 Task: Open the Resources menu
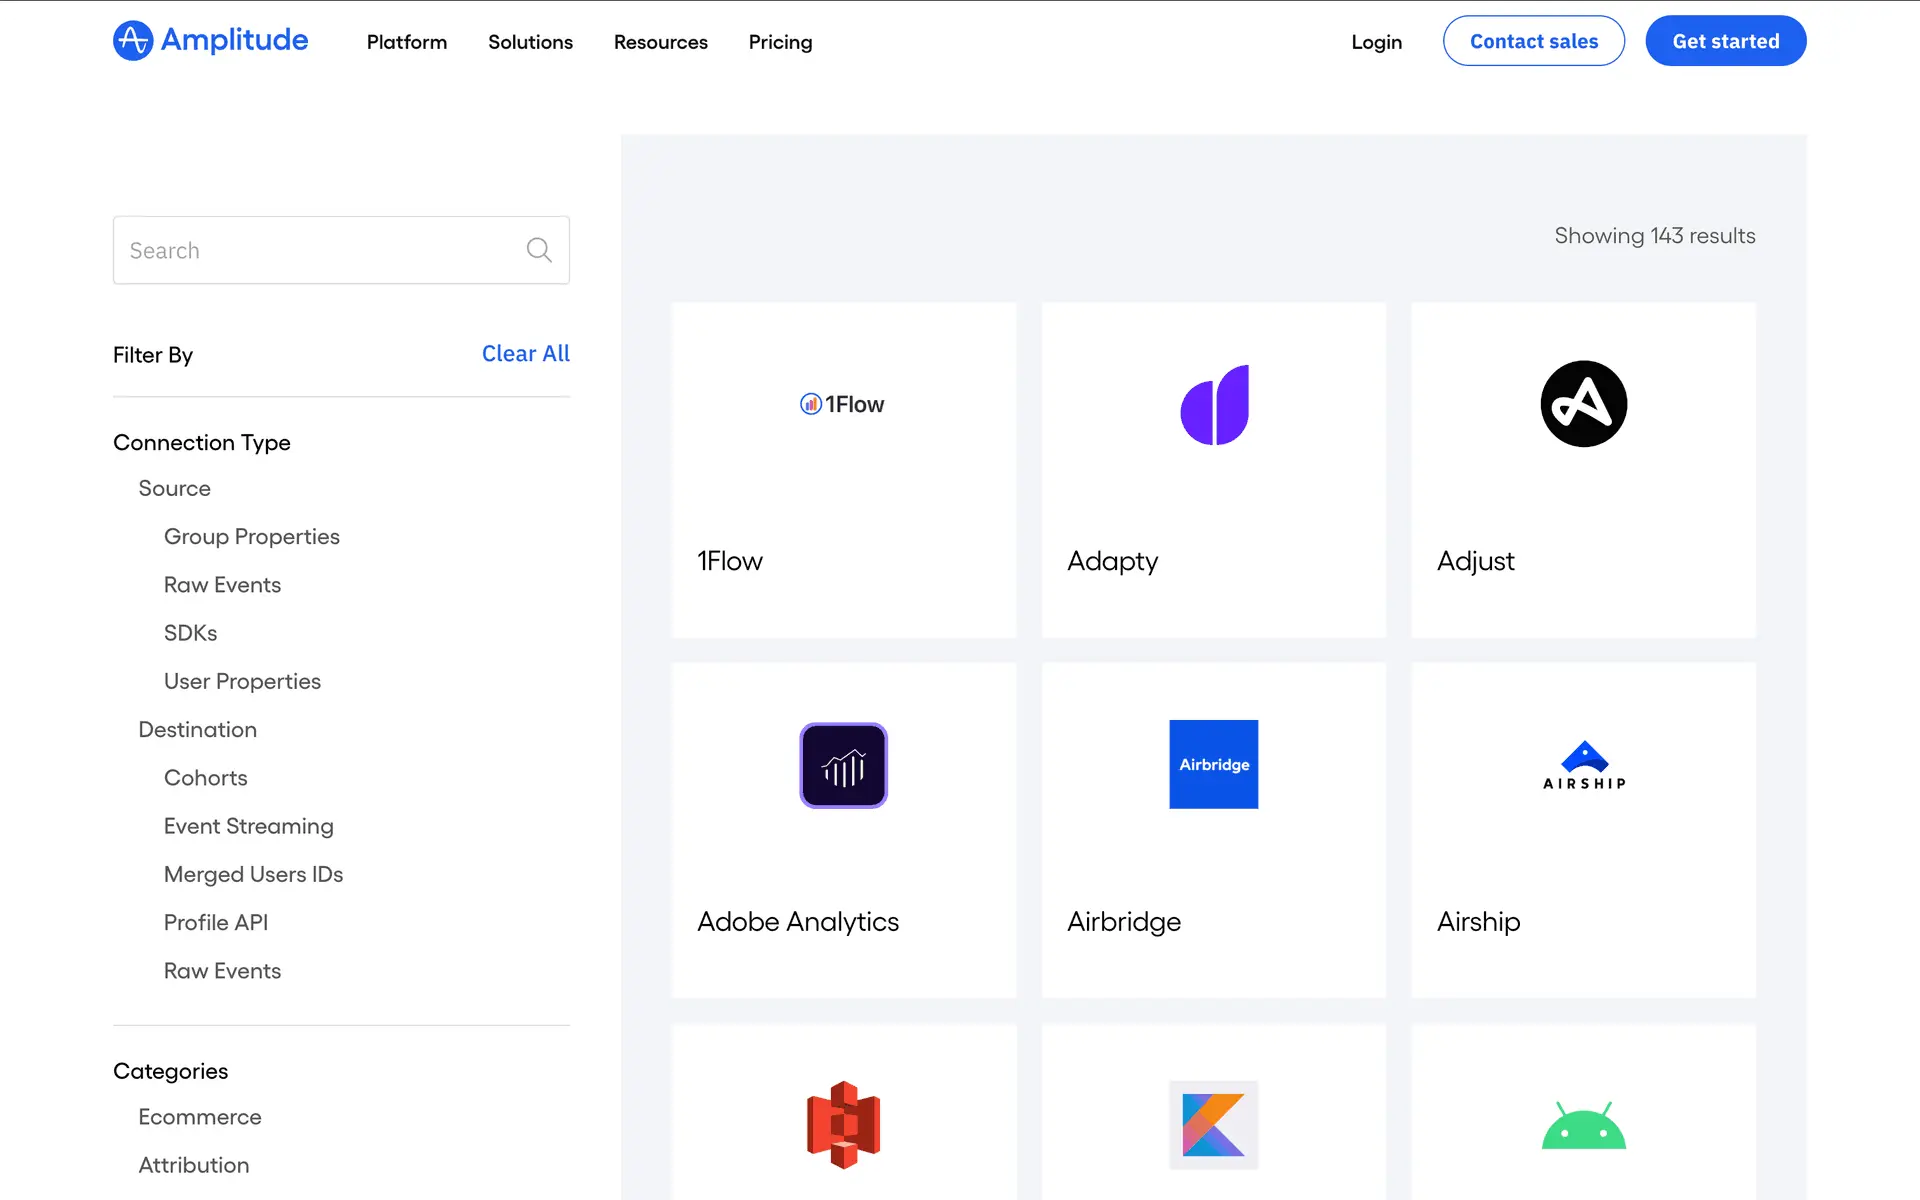(660, 42)
